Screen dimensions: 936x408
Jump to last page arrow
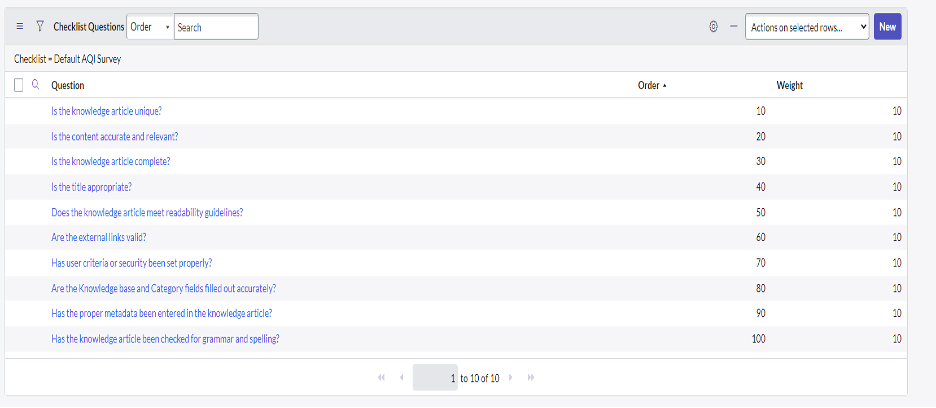[531, 378]
